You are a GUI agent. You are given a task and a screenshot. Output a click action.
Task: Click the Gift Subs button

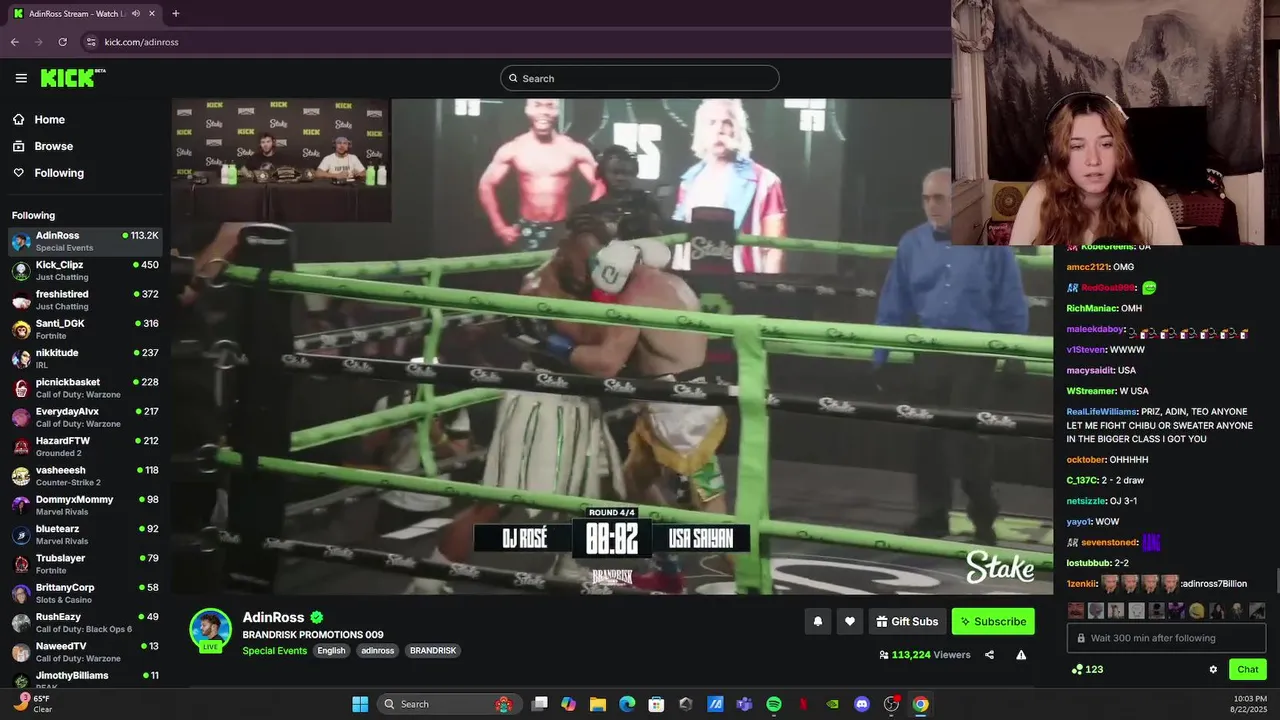coord(907,621)
